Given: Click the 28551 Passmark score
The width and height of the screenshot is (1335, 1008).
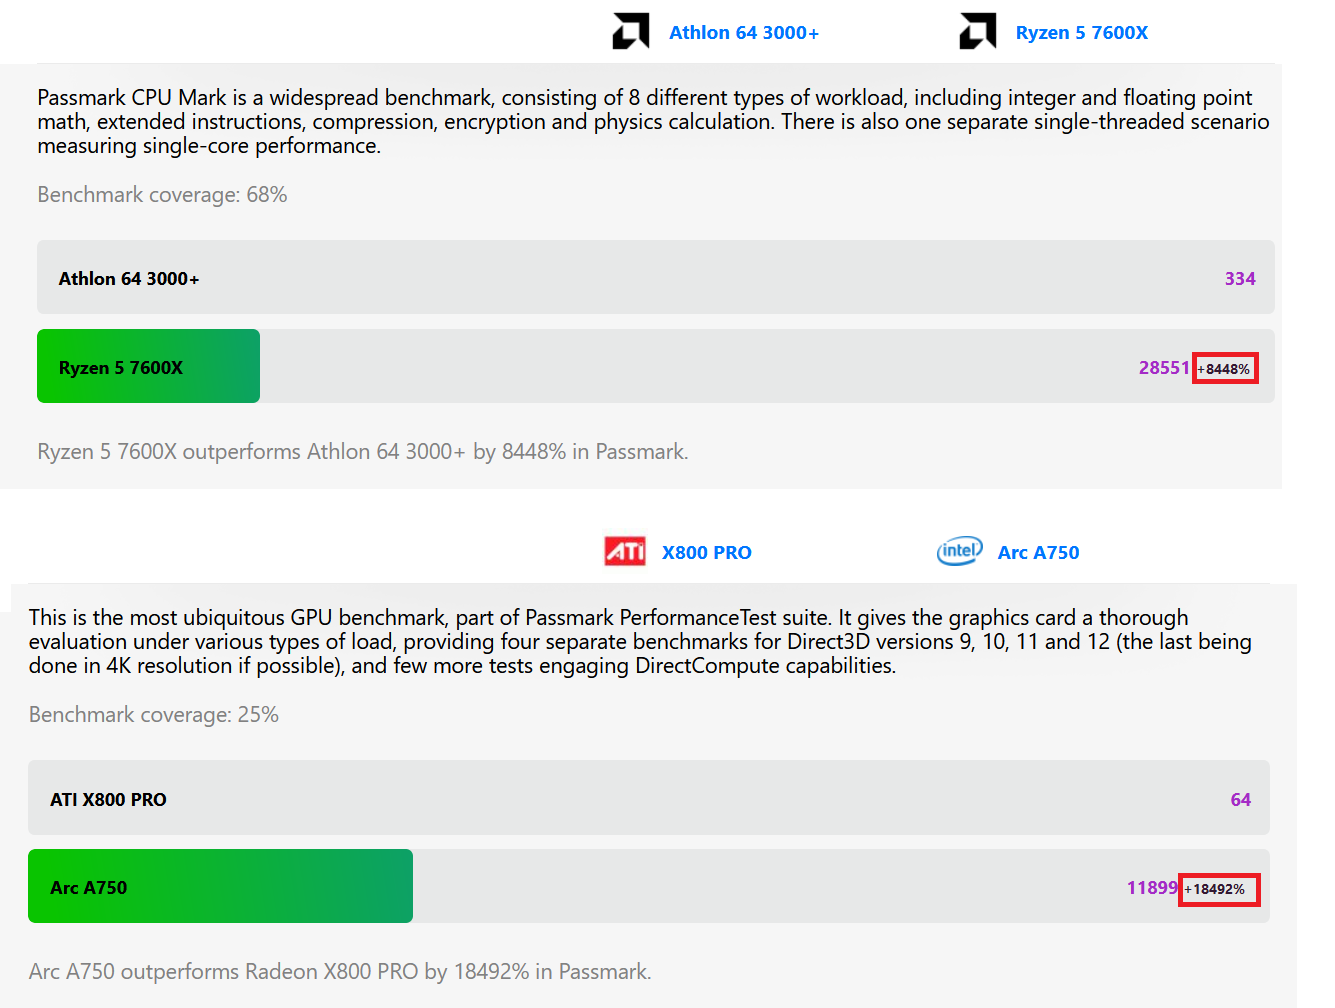Looking at the screenshot, I should (1164, 368).
